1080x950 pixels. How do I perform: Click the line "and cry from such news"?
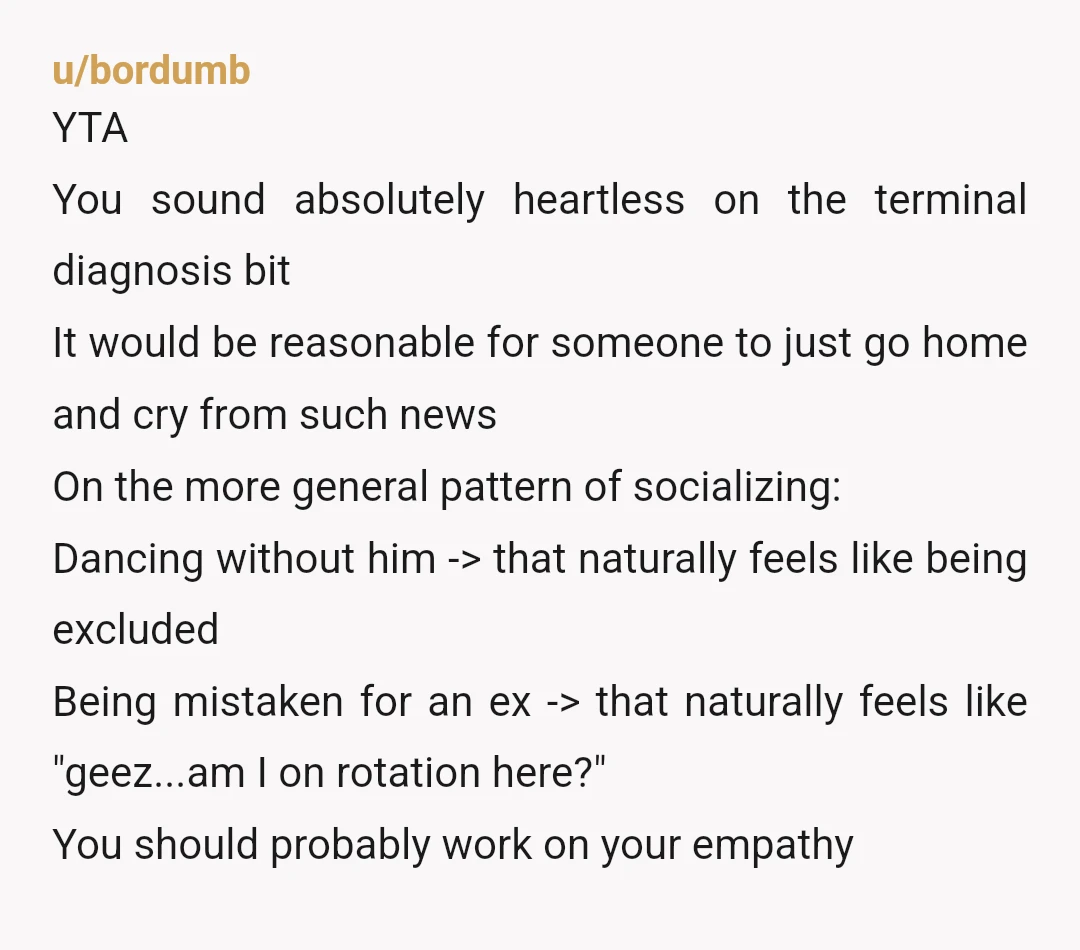pos(274,415)
